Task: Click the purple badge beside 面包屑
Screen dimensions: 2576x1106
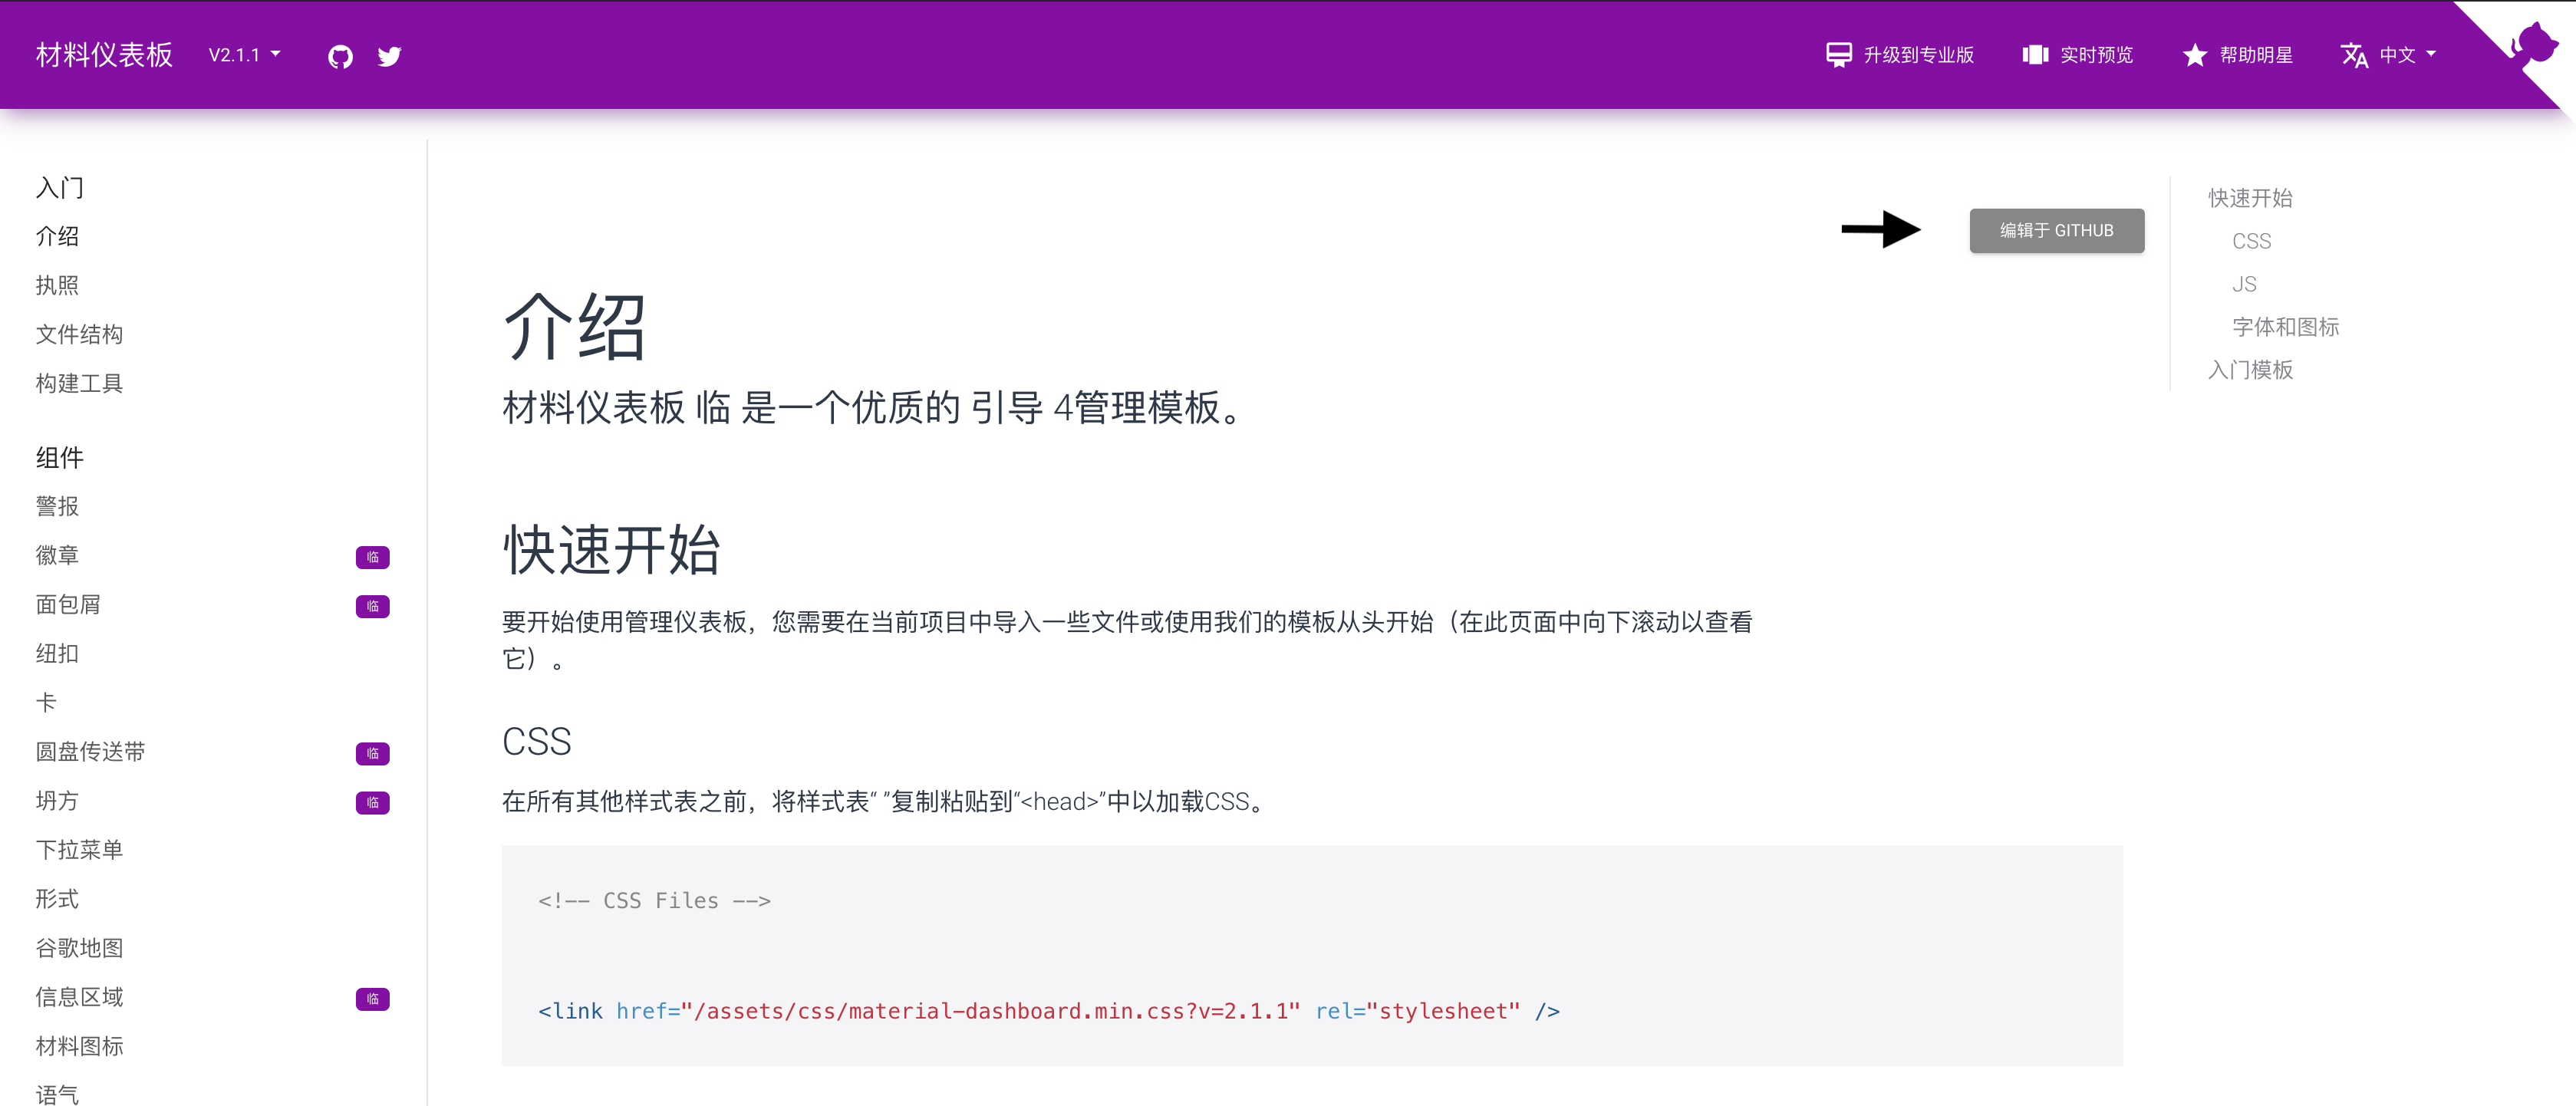Action: [372, 606]
